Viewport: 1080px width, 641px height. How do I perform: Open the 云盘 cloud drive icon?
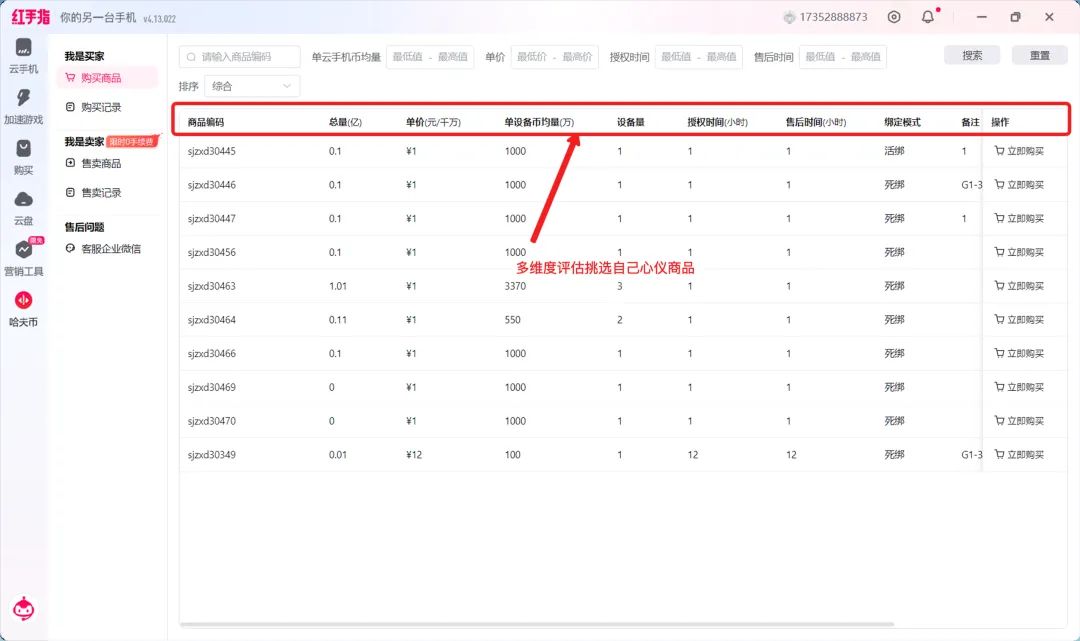[x=23, y=200]
